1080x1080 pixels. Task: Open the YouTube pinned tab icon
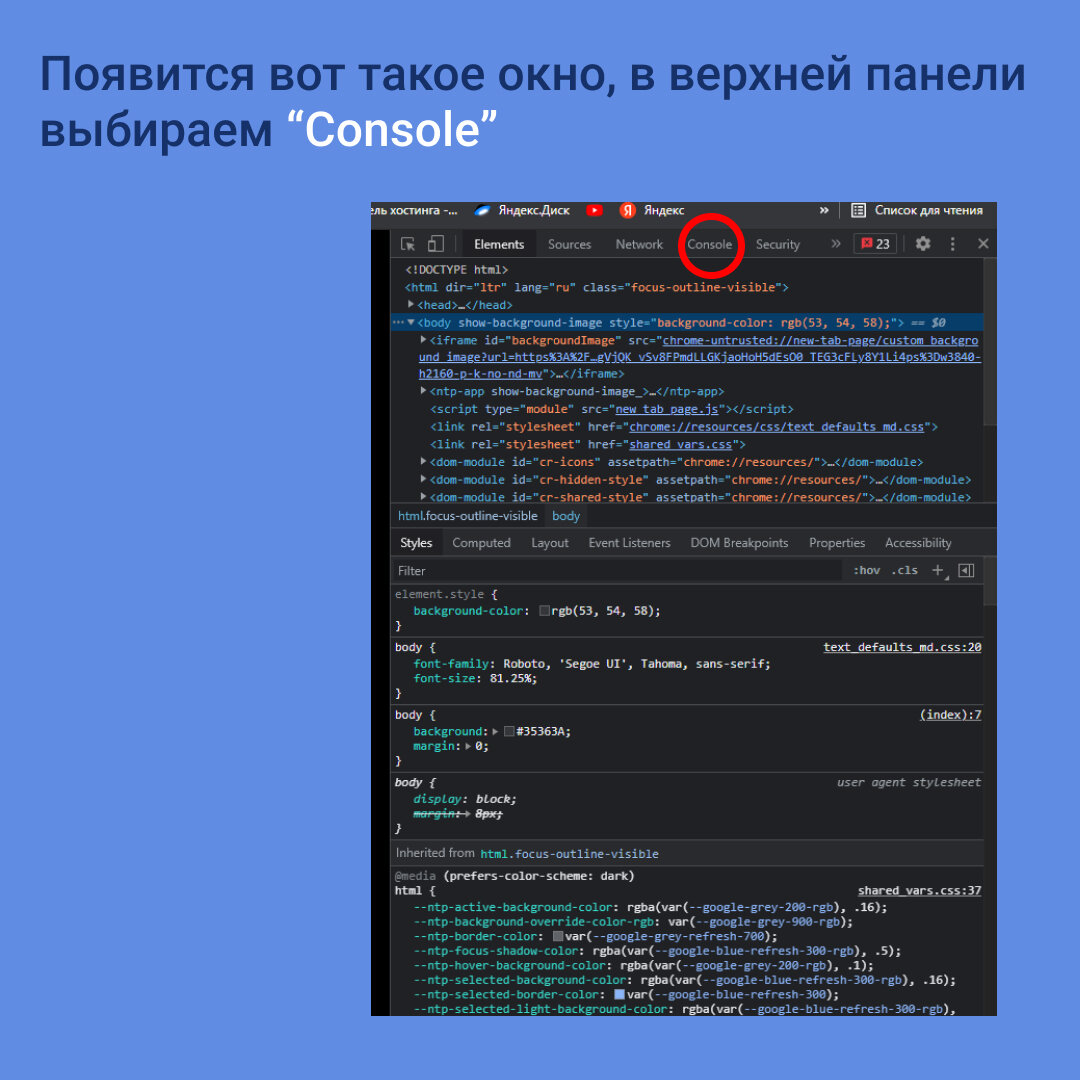pos(595,210)
